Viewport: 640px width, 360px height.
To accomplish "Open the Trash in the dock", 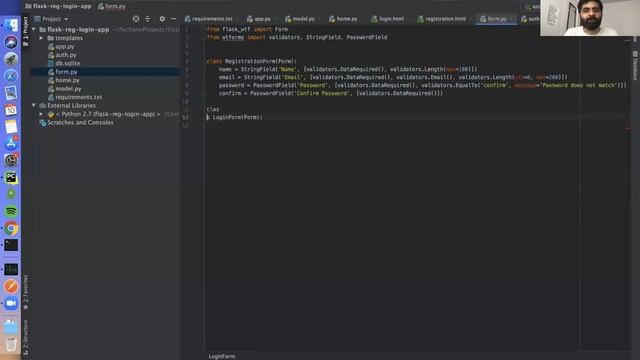I will (11, 344).
